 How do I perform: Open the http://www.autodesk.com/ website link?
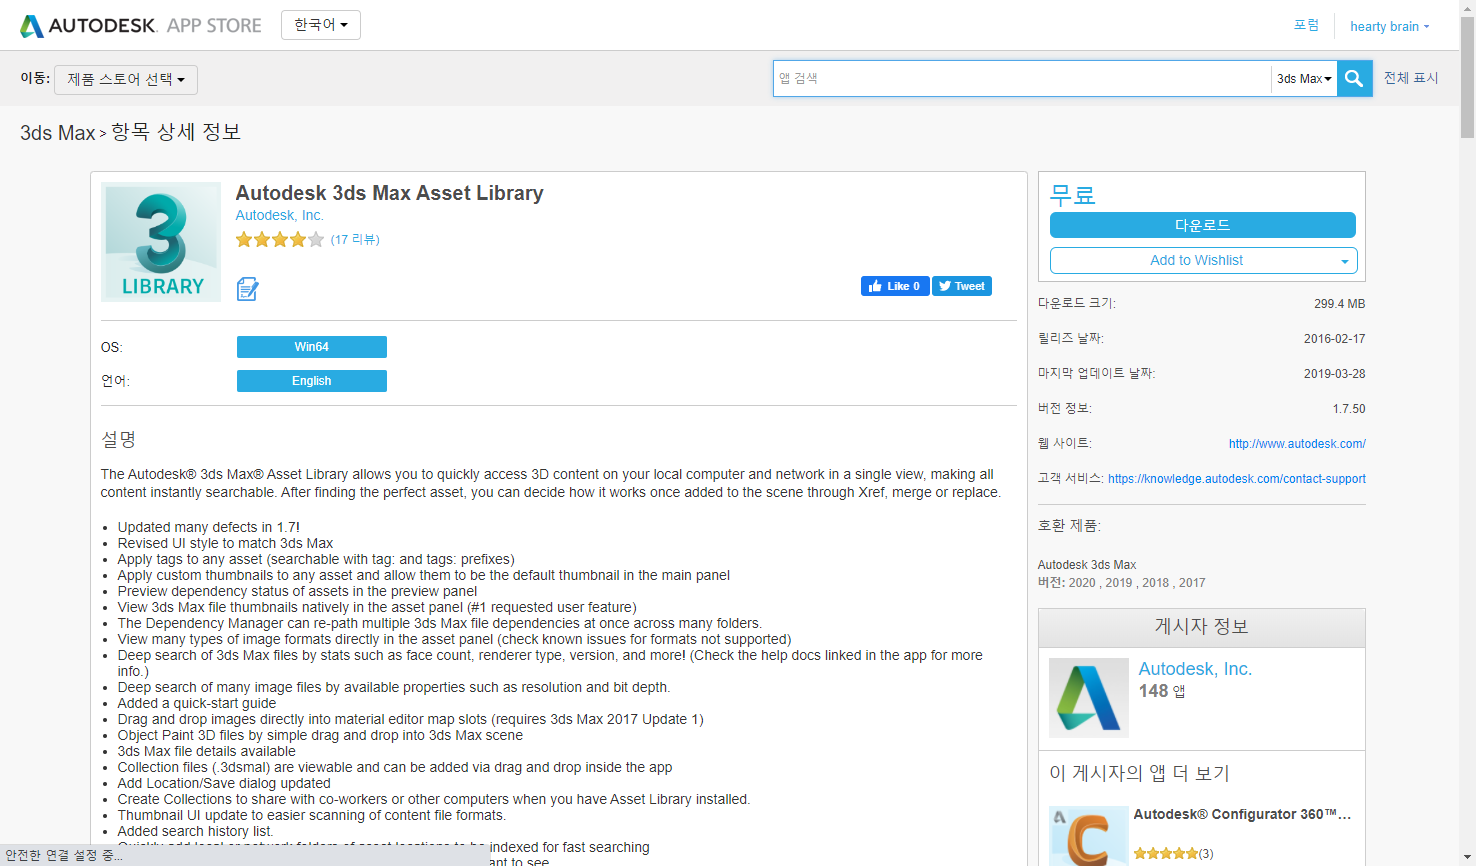pos(1297,444)
